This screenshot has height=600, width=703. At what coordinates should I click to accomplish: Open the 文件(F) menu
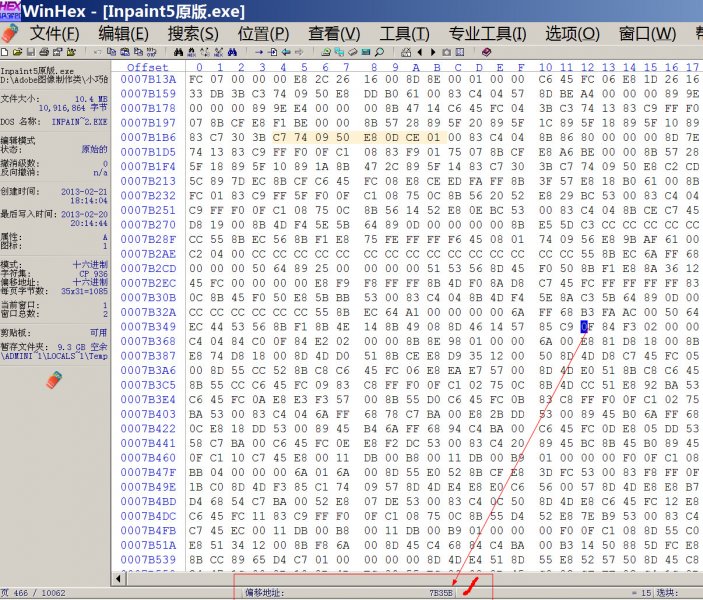pyautogui.click(x=55, y=34)
